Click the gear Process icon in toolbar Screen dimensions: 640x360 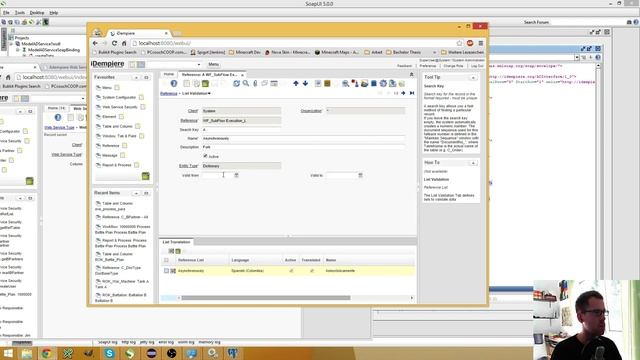[383, 84]
